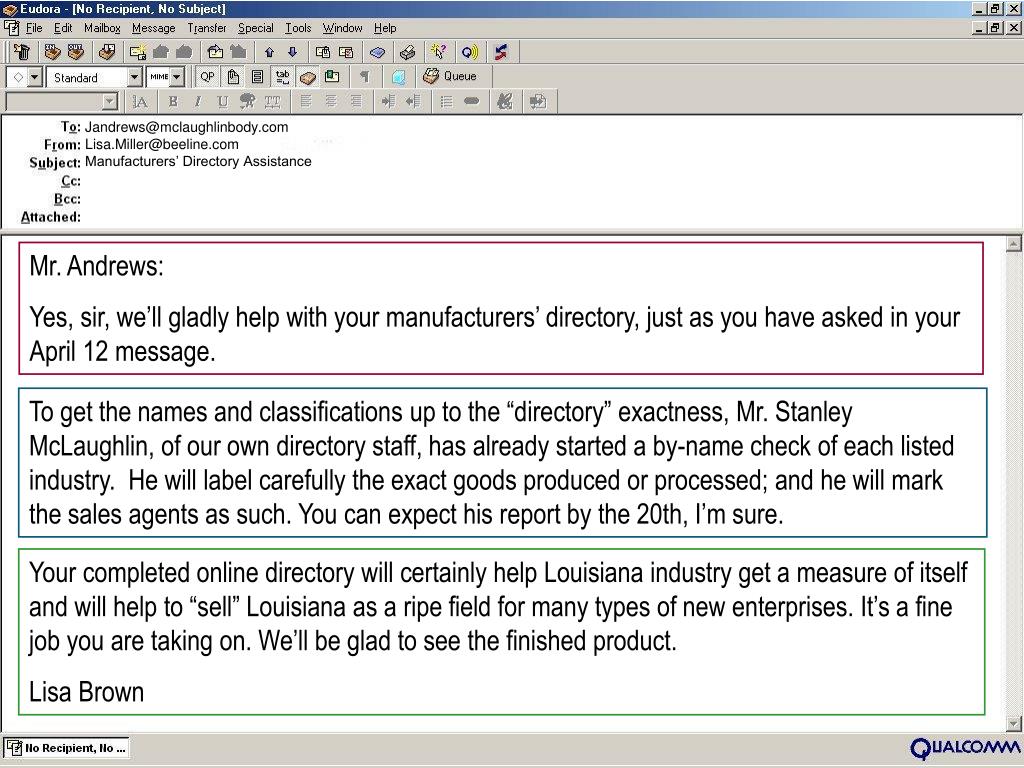Screen dimensions: 1024x768
Task: Click the Delete message trash icon
Action: [22, 52]
